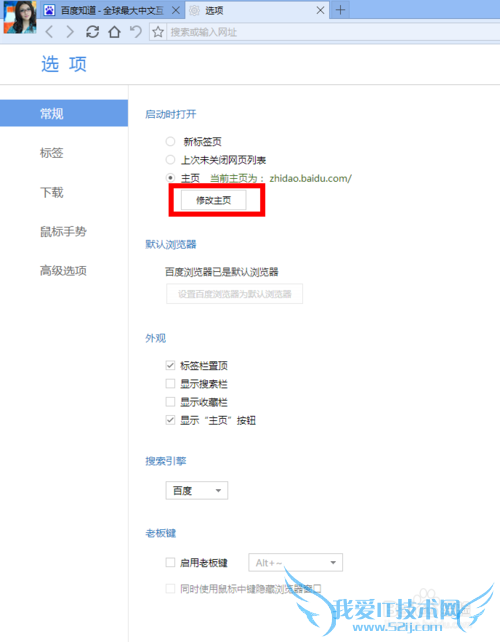Click the zhidao.baidu.com/ homepage link
The image size is (500, 642).
(310, 178)
